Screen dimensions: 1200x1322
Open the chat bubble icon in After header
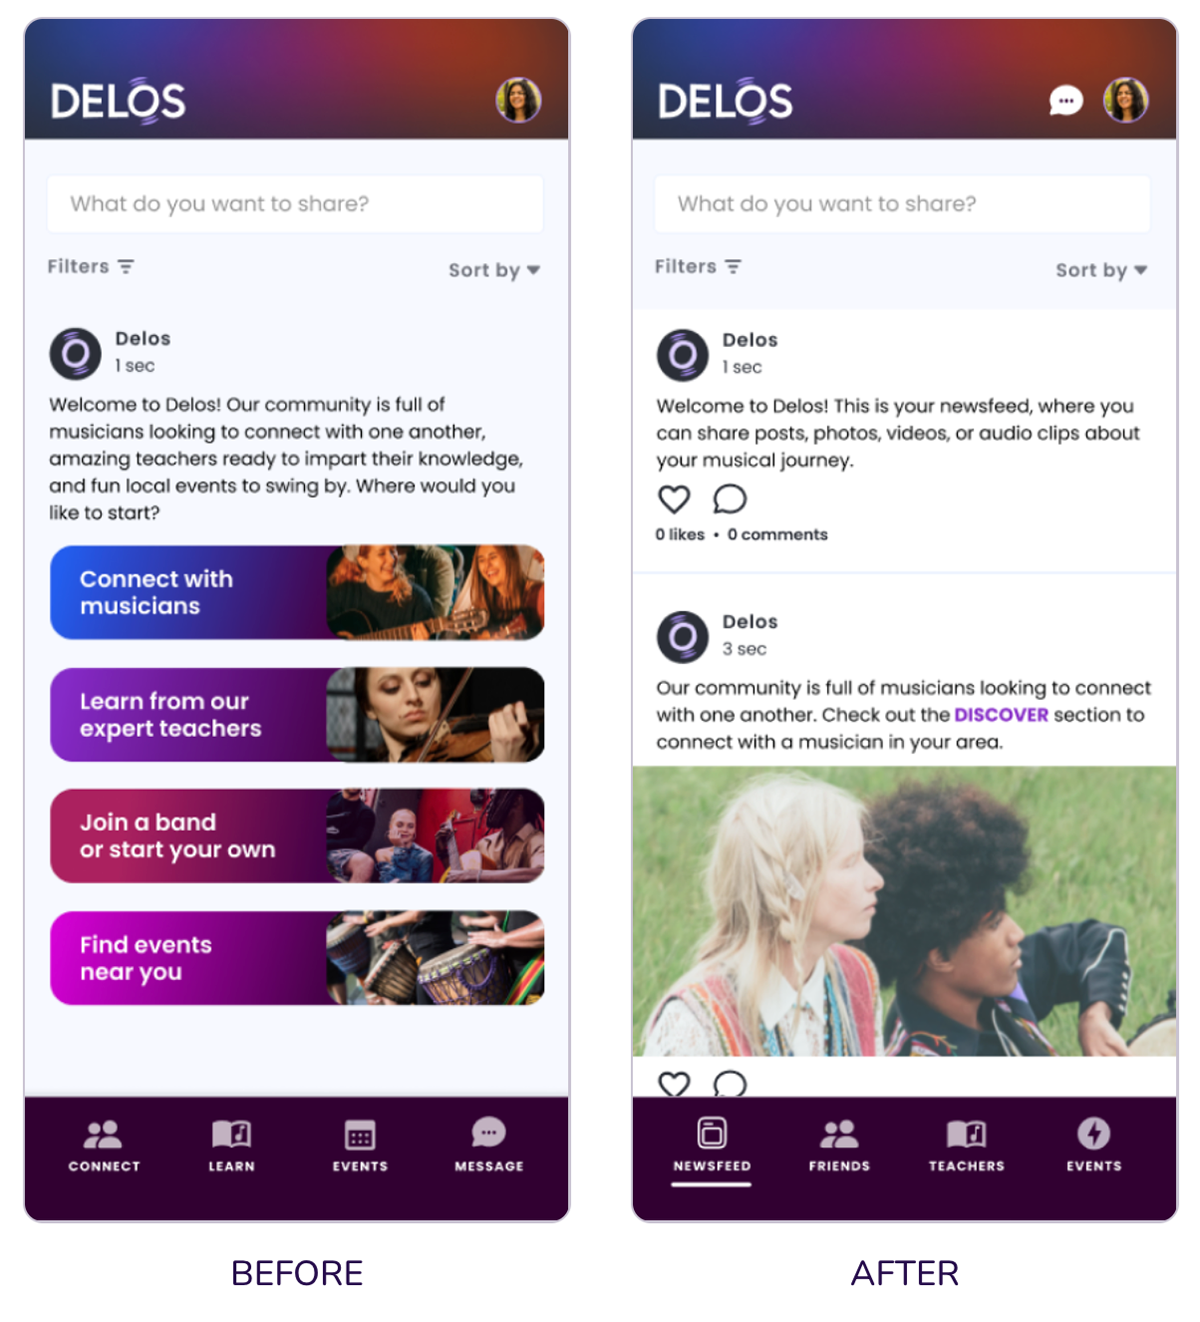[1066, 101]
